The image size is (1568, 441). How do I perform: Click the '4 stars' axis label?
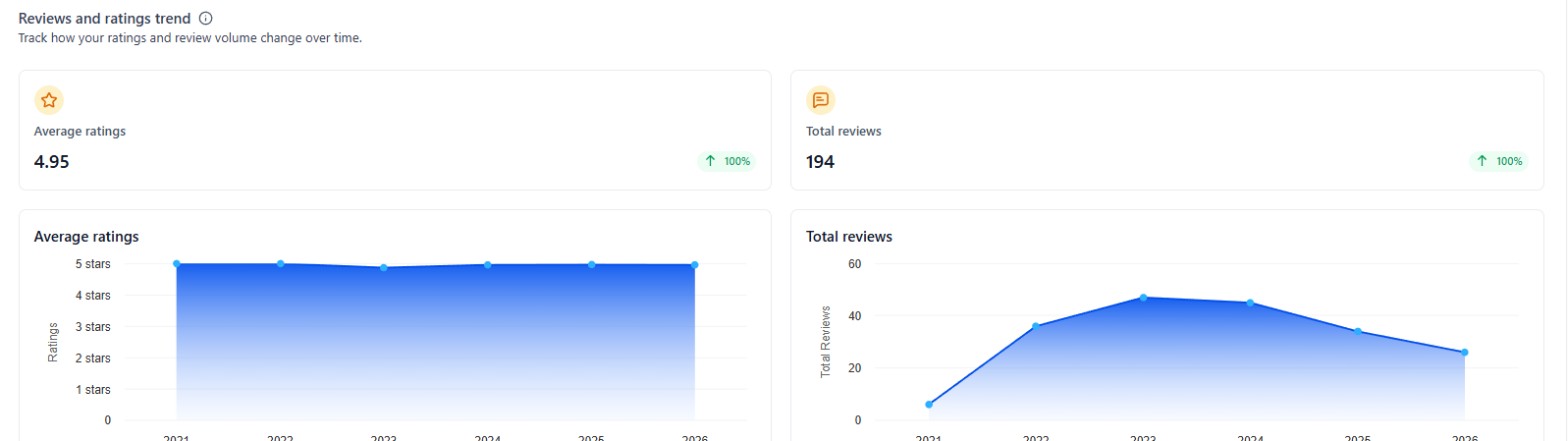(x=92, y=295)
